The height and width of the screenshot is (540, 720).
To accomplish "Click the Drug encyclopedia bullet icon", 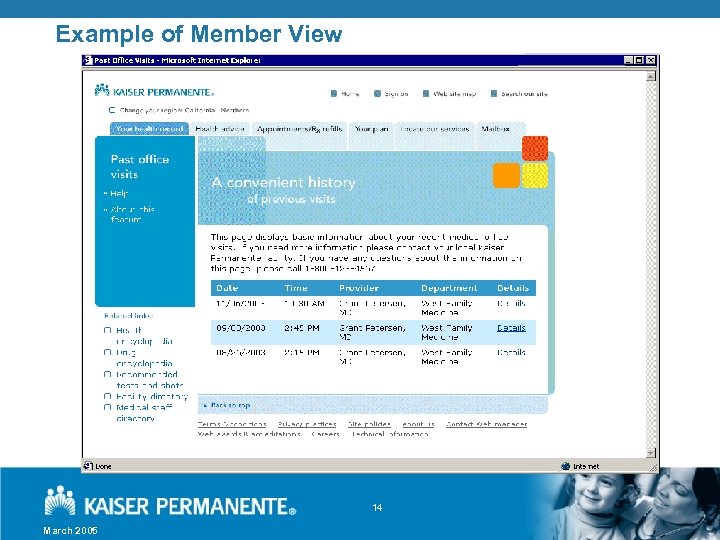I will point(107,352).
